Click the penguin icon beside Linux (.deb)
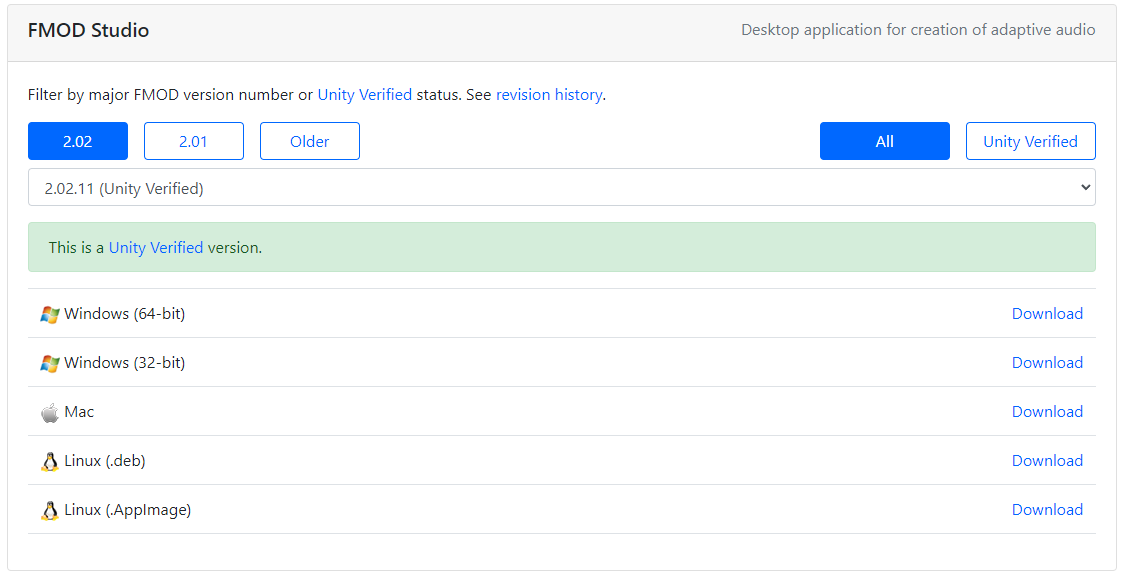The width and height of the screenshot is (1124, 579). (x=49, y=461)
